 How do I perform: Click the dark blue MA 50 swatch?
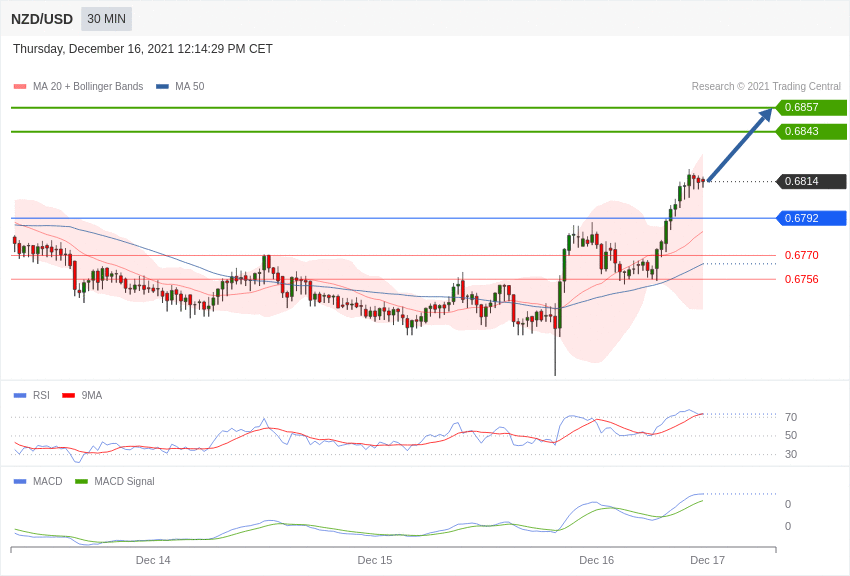click(x=162, y=87)
